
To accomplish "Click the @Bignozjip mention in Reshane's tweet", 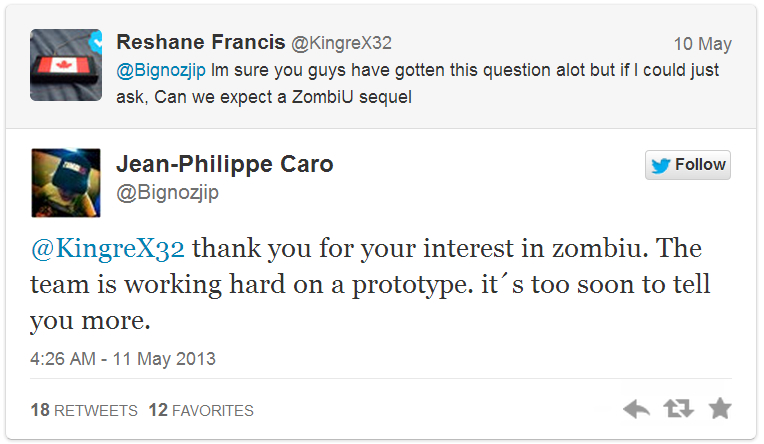I will pos(160,72).
